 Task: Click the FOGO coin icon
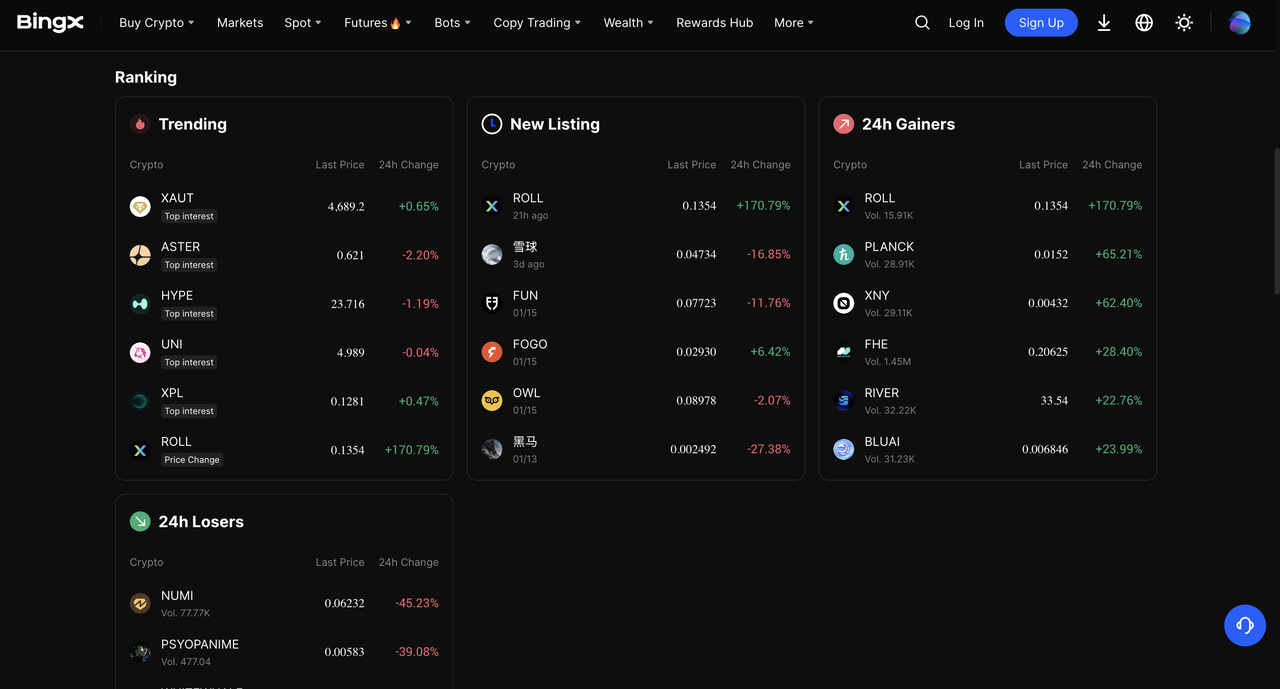(491, 352)
